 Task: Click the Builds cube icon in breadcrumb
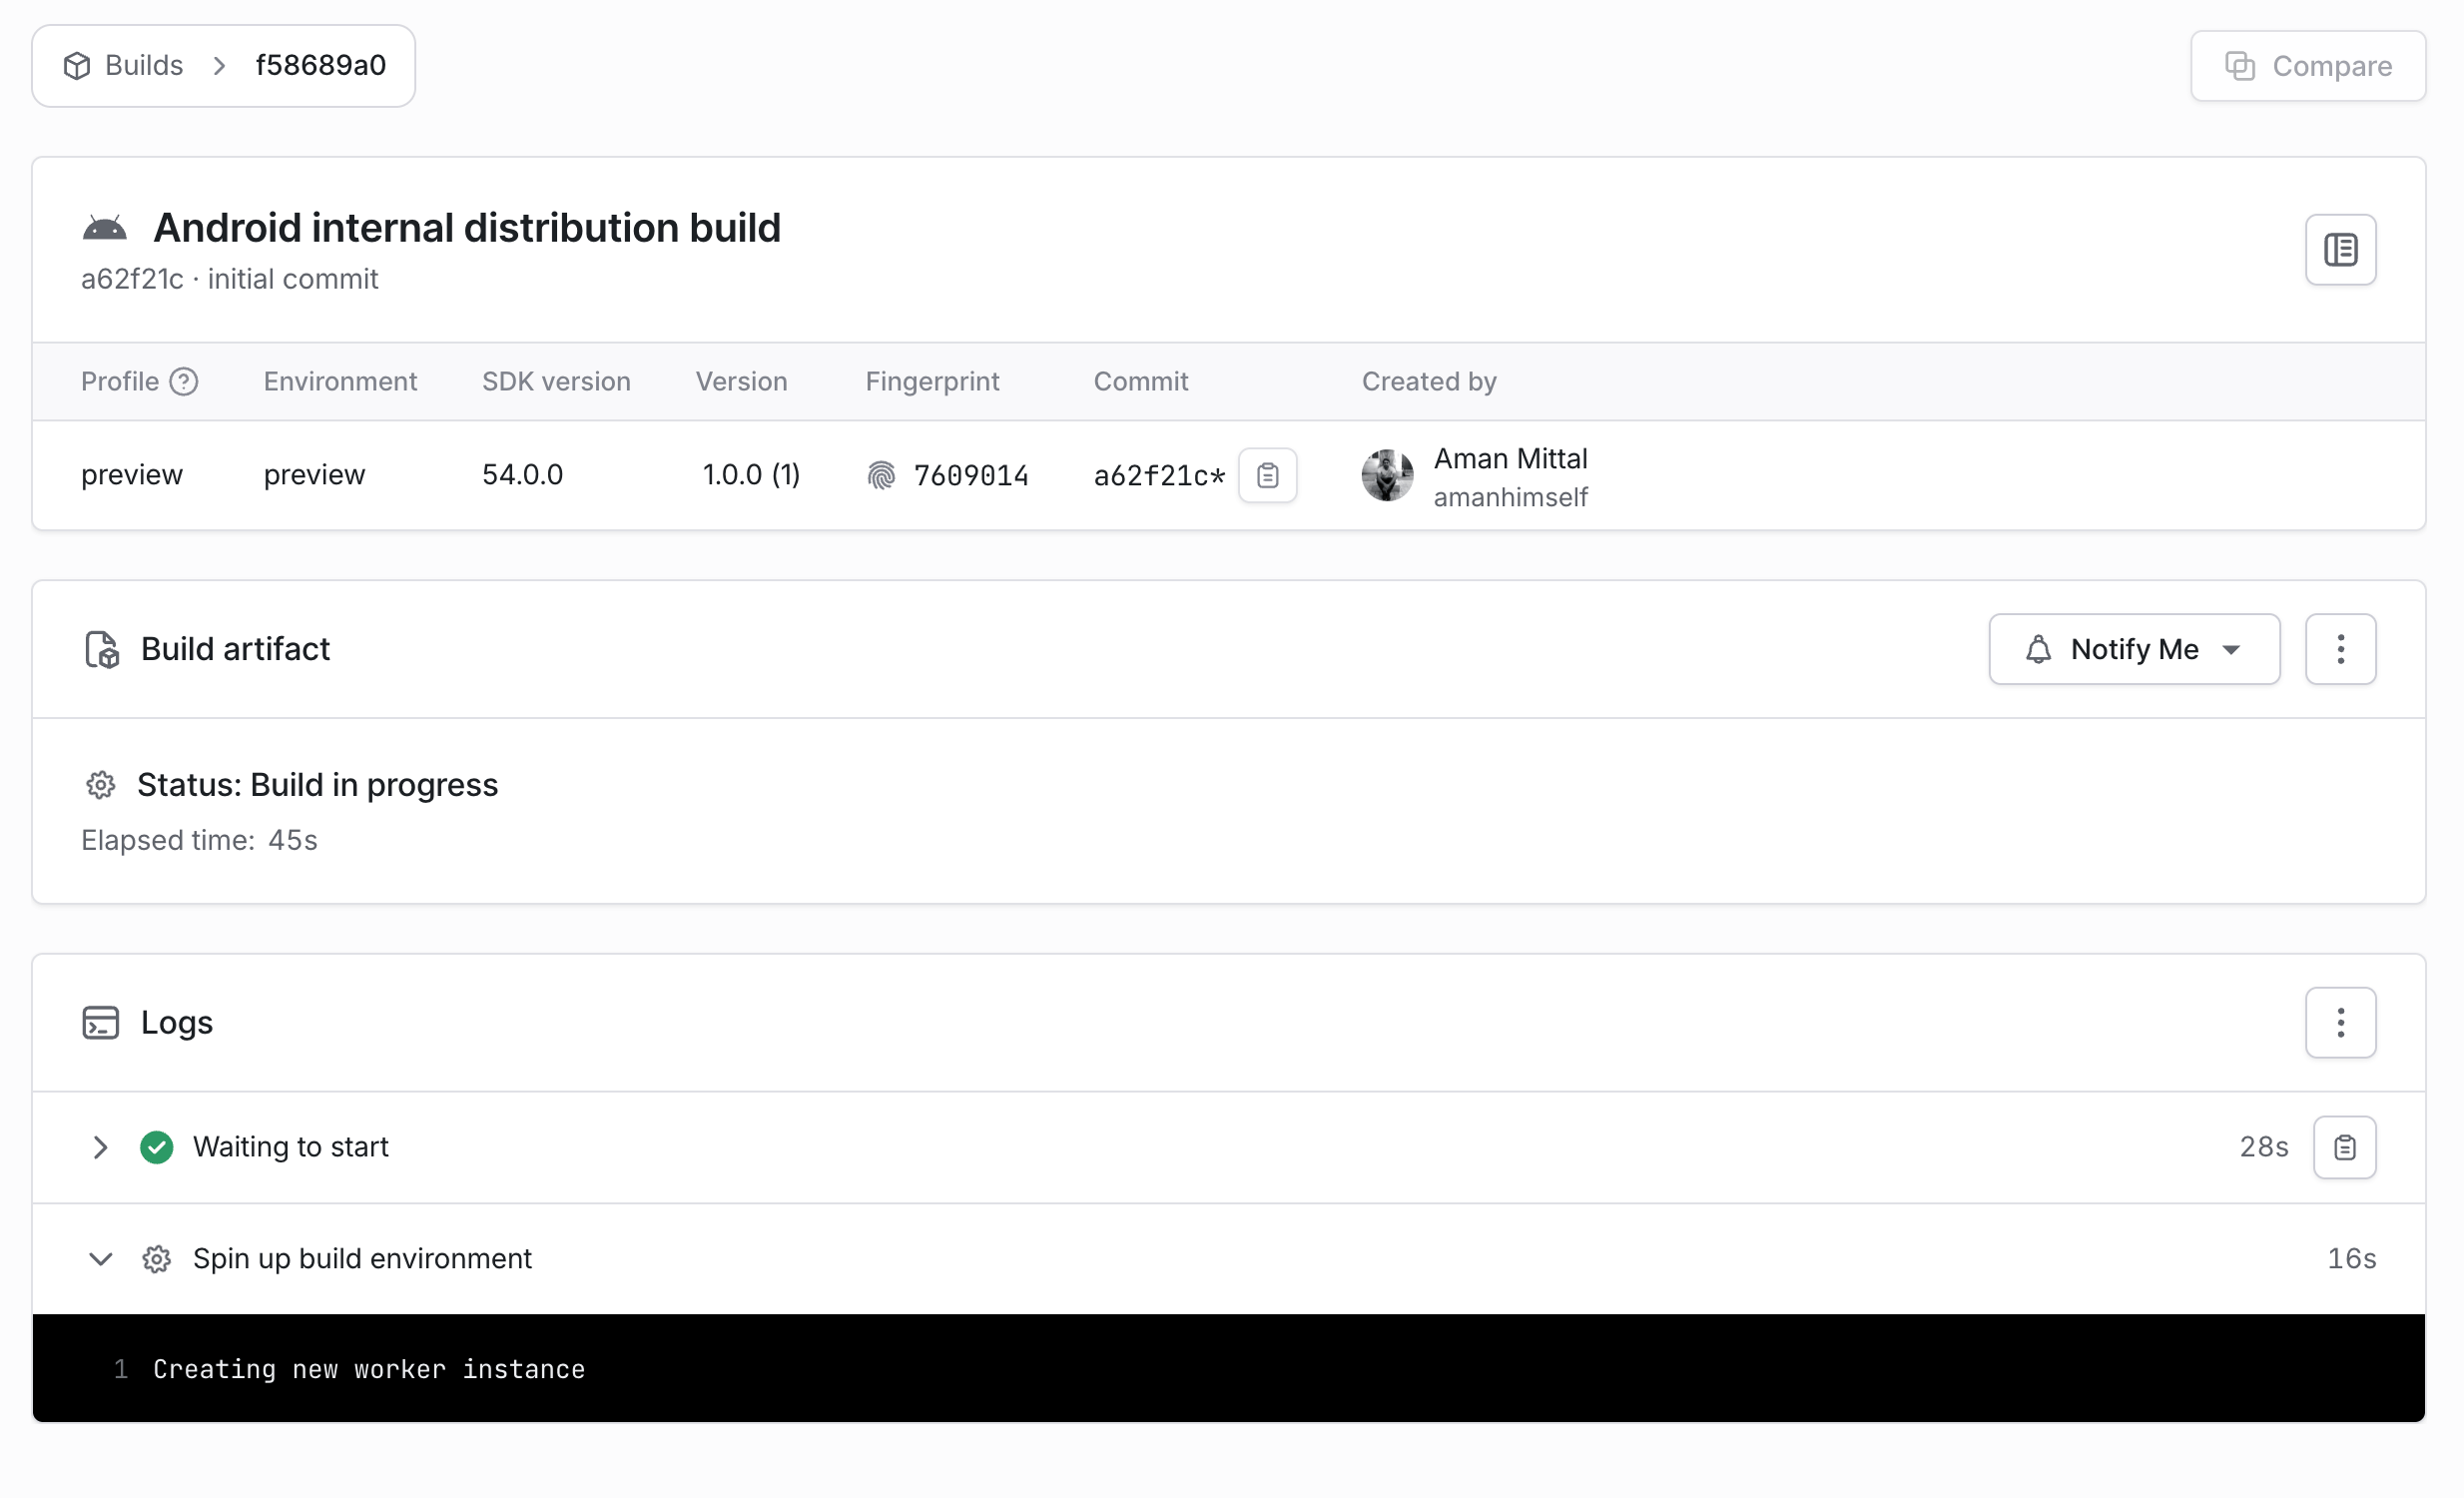(x=77, y=66)
